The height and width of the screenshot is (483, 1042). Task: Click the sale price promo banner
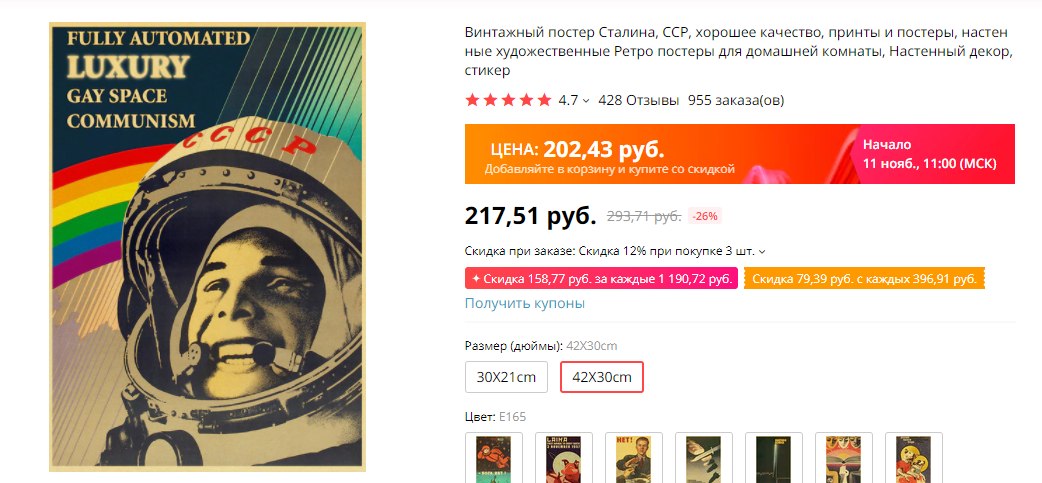(740, 154)
